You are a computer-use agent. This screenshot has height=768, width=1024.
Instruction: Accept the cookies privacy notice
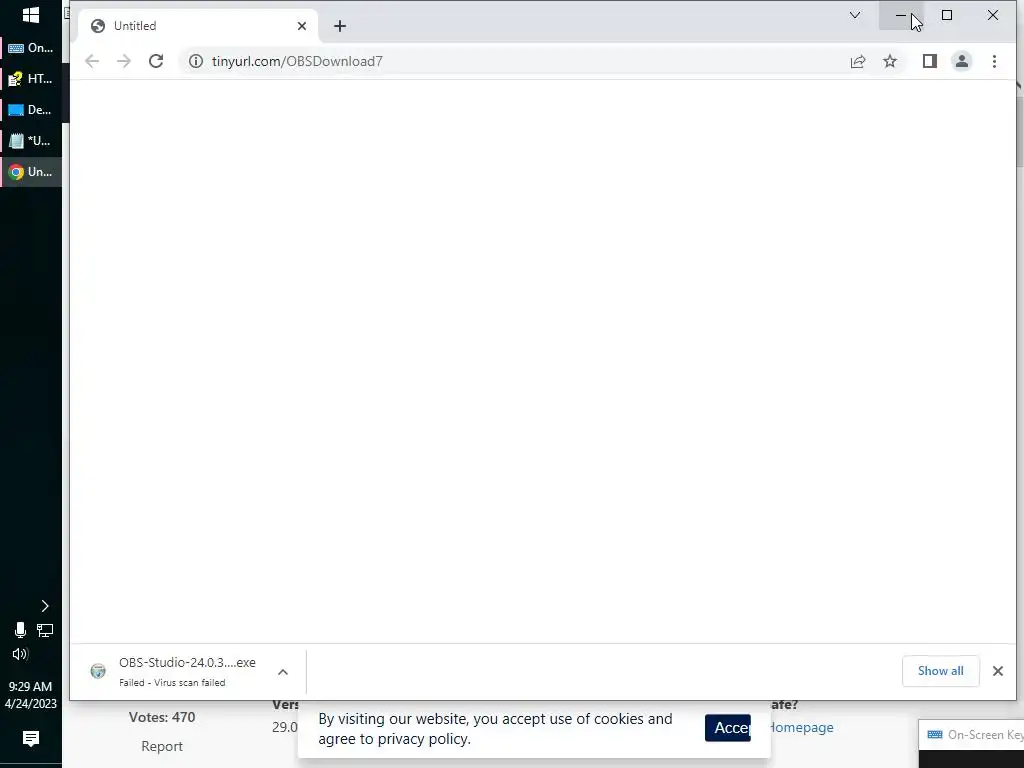728,728
